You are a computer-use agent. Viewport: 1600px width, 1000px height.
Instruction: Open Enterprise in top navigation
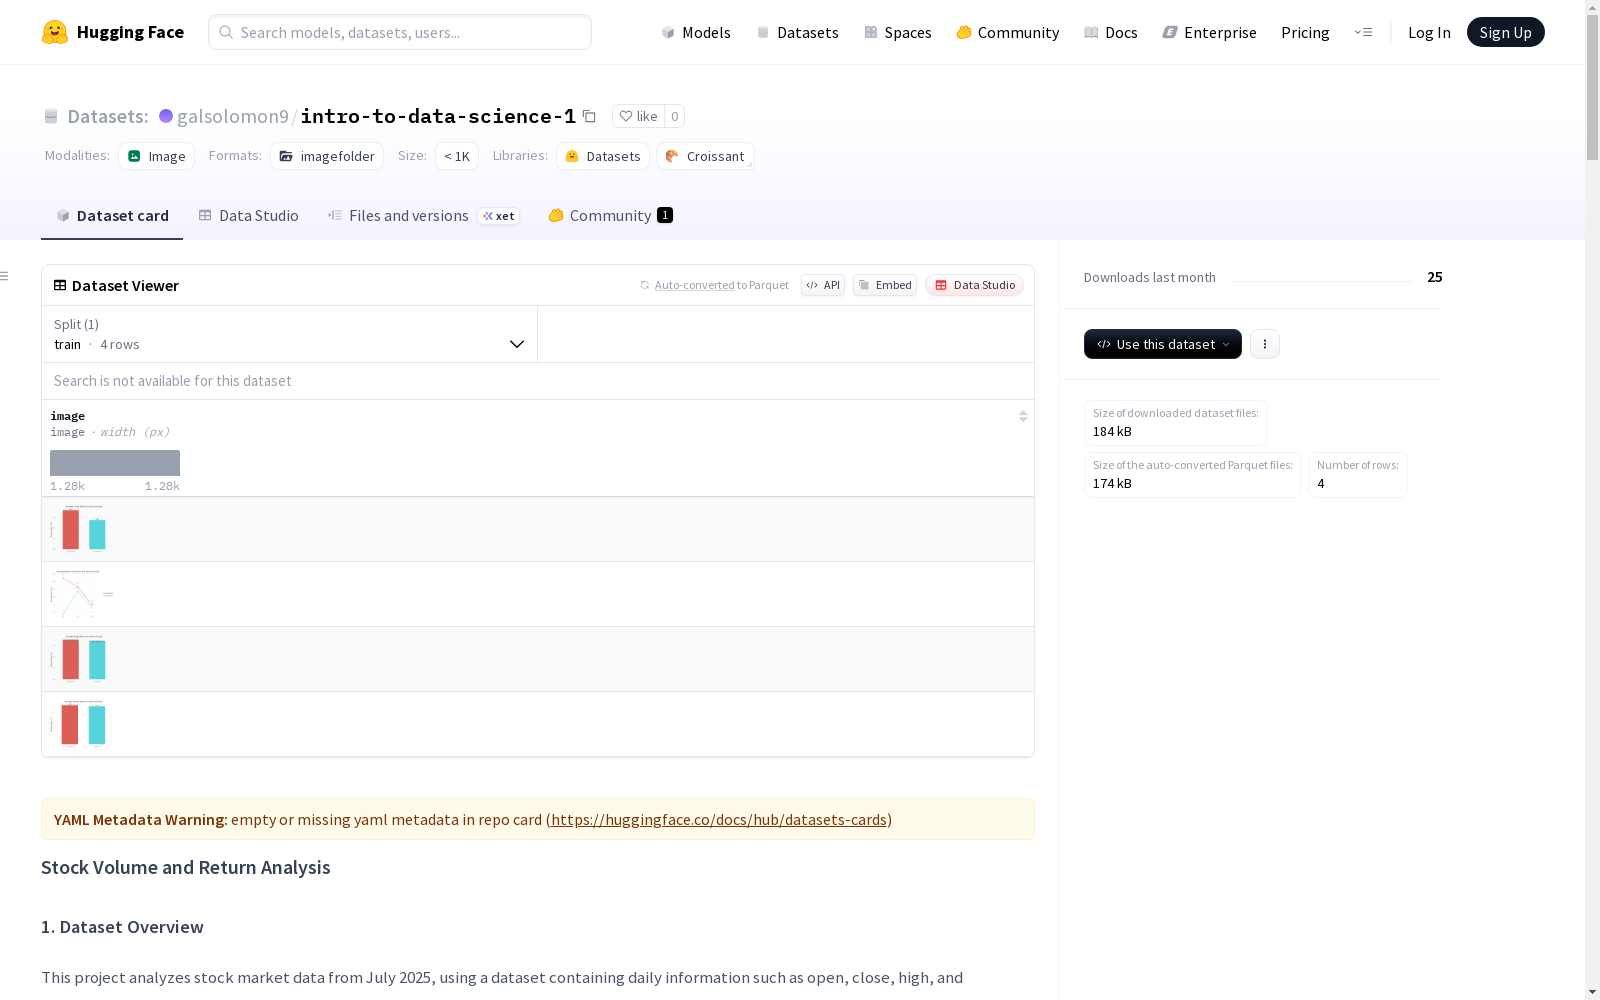[x=1209, y=32]
